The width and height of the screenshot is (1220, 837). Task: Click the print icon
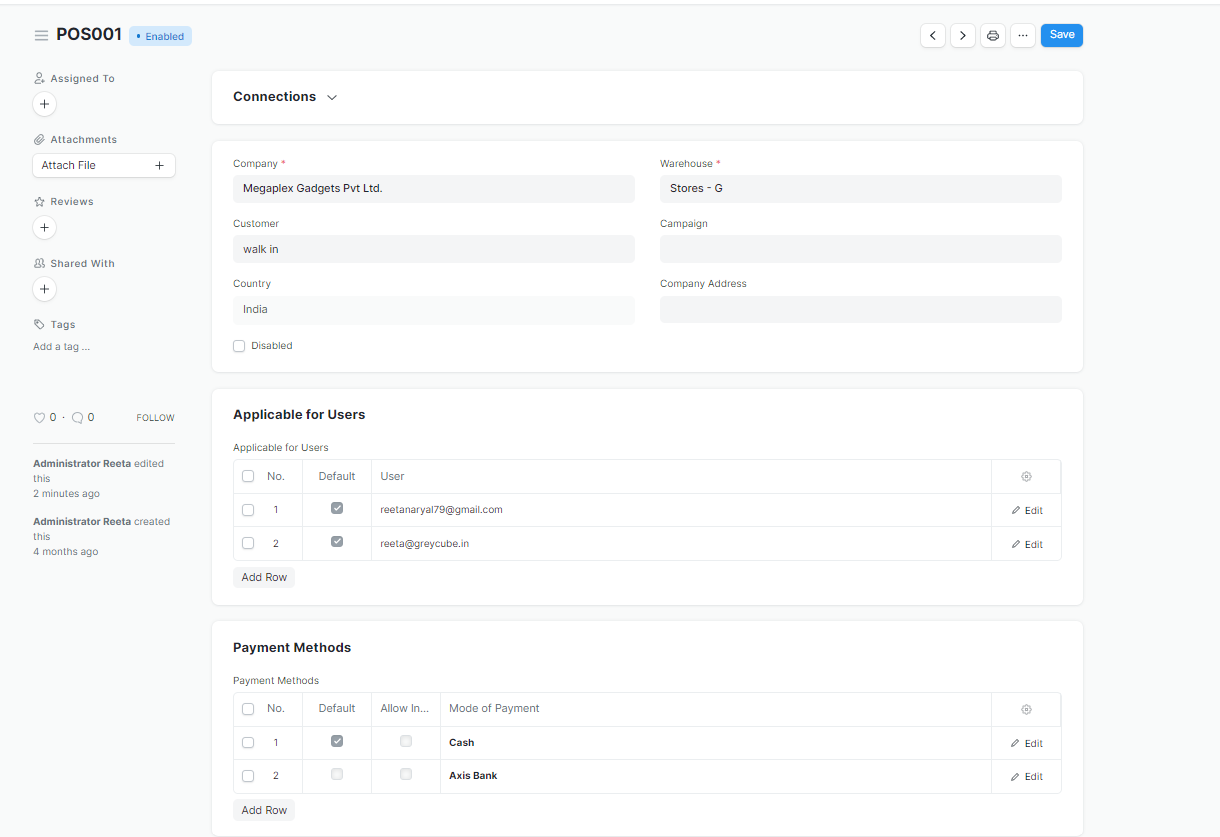[x=993, y=35]
